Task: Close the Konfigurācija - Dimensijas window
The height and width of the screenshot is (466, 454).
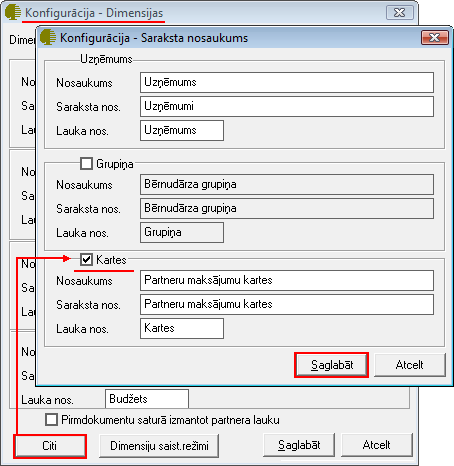Action: (399, 13)
